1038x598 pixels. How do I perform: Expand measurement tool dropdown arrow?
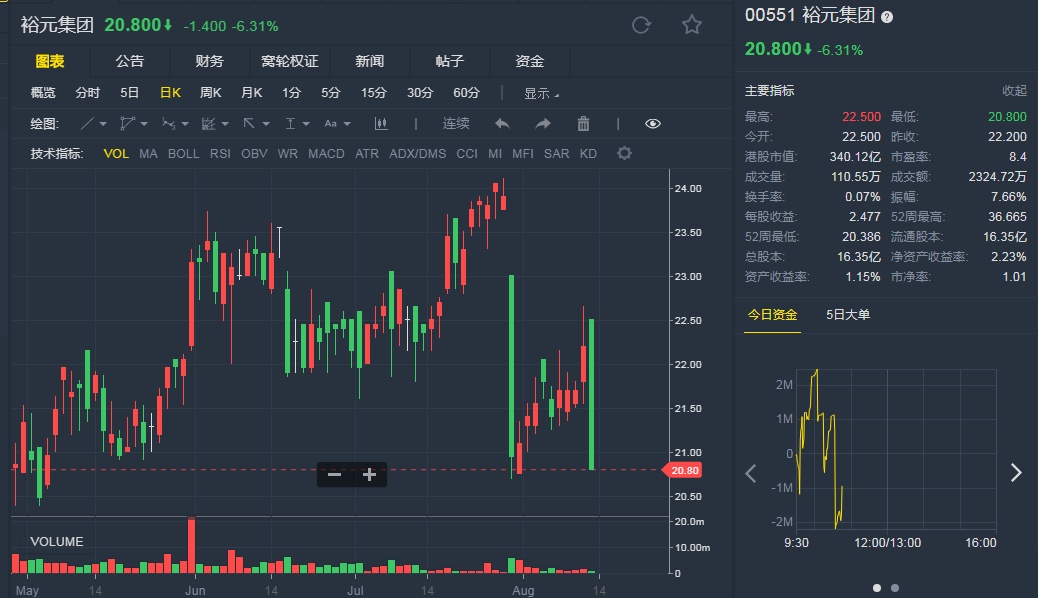[306, 124]
